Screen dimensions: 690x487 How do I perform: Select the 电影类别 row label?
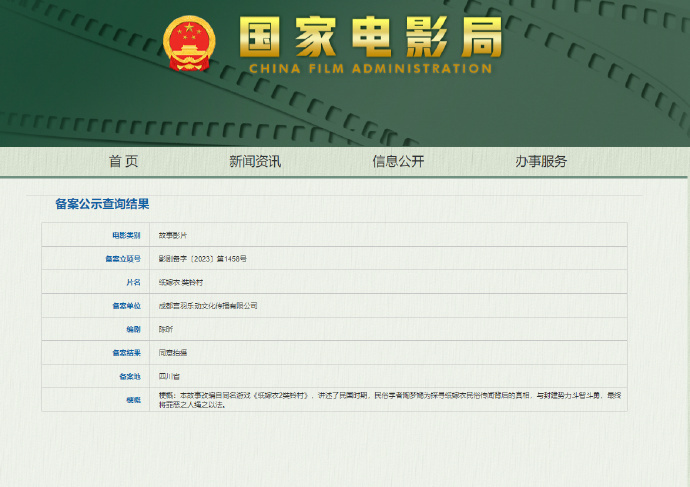(x=126, y=235)
